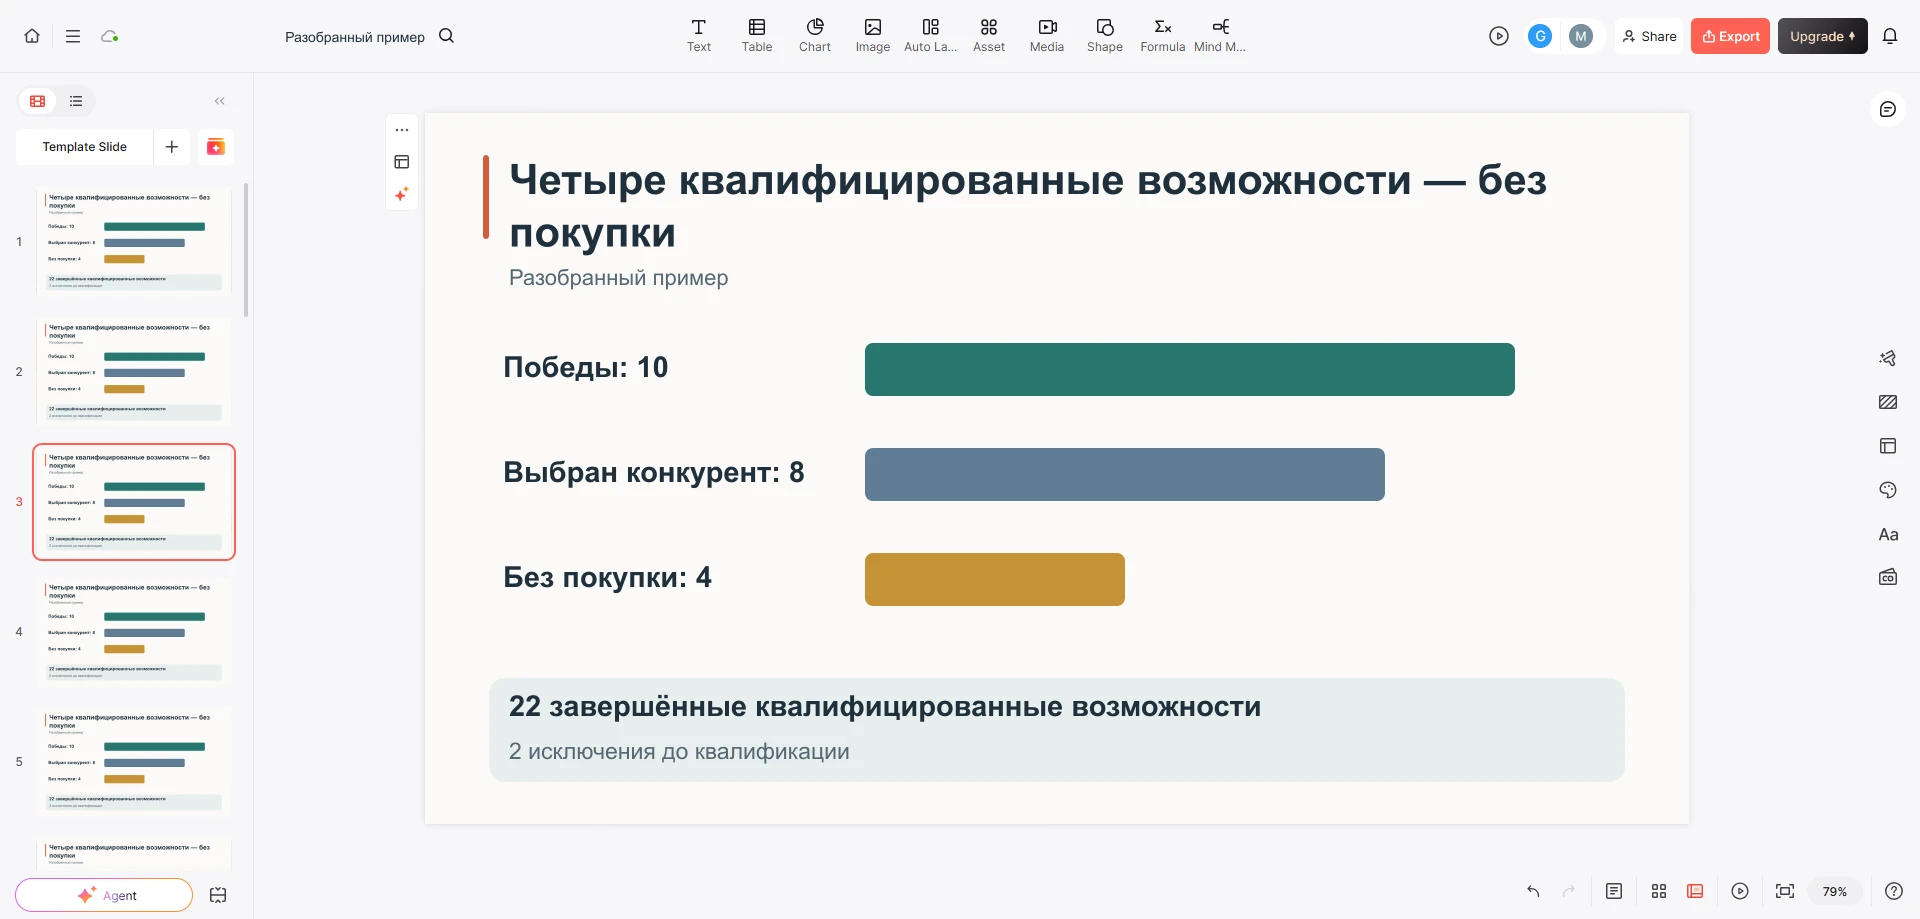Click the Upgrade button
Image resolution: width=1920 pixels, height=919 pixels.
tap(1823, 36)
